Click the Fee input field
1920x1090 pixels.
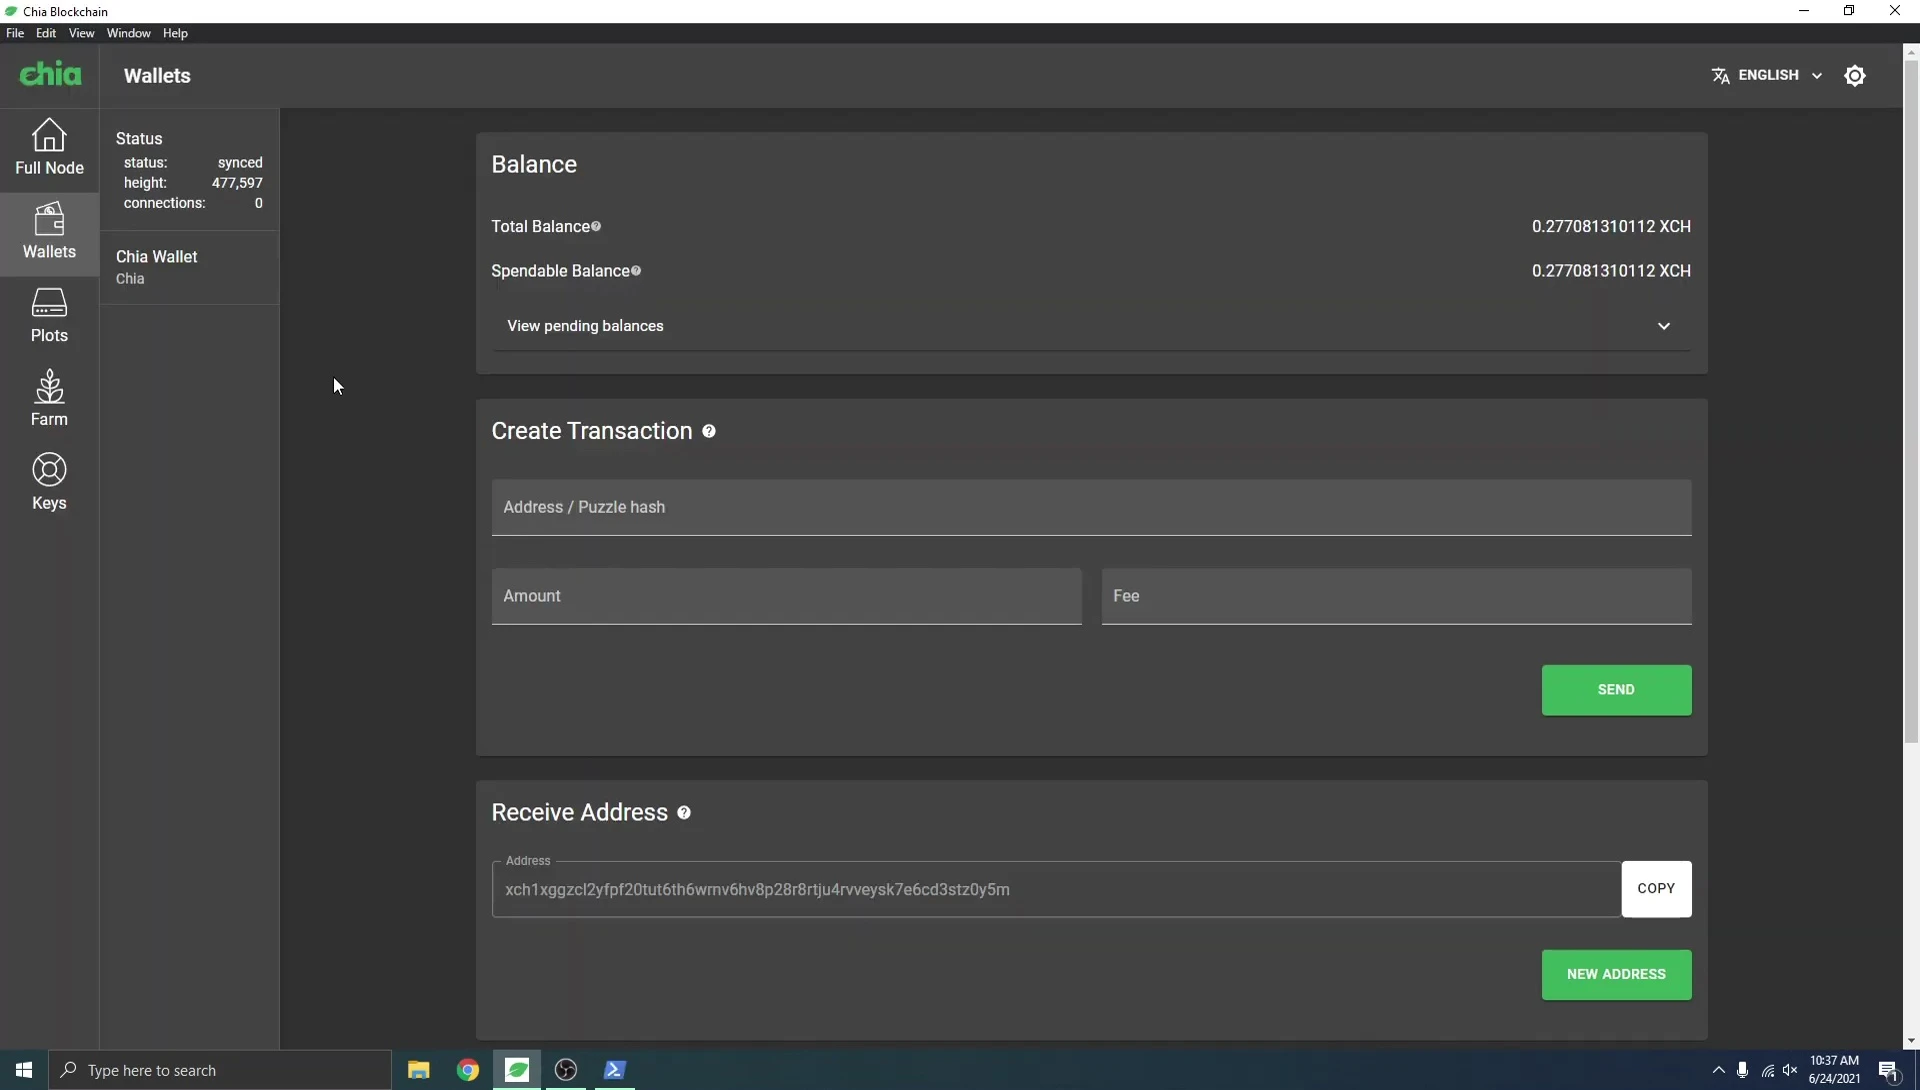pyautogui.click(x=1396, y=596)
